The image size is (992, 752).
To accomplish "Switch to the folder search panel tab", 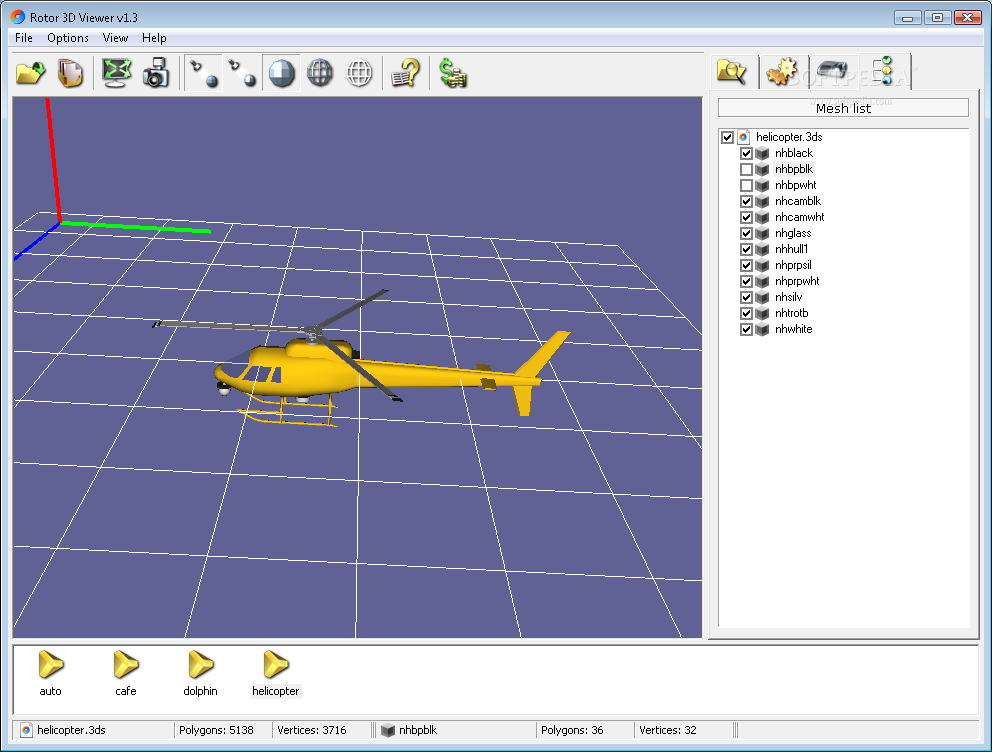I will pos(732,71).
